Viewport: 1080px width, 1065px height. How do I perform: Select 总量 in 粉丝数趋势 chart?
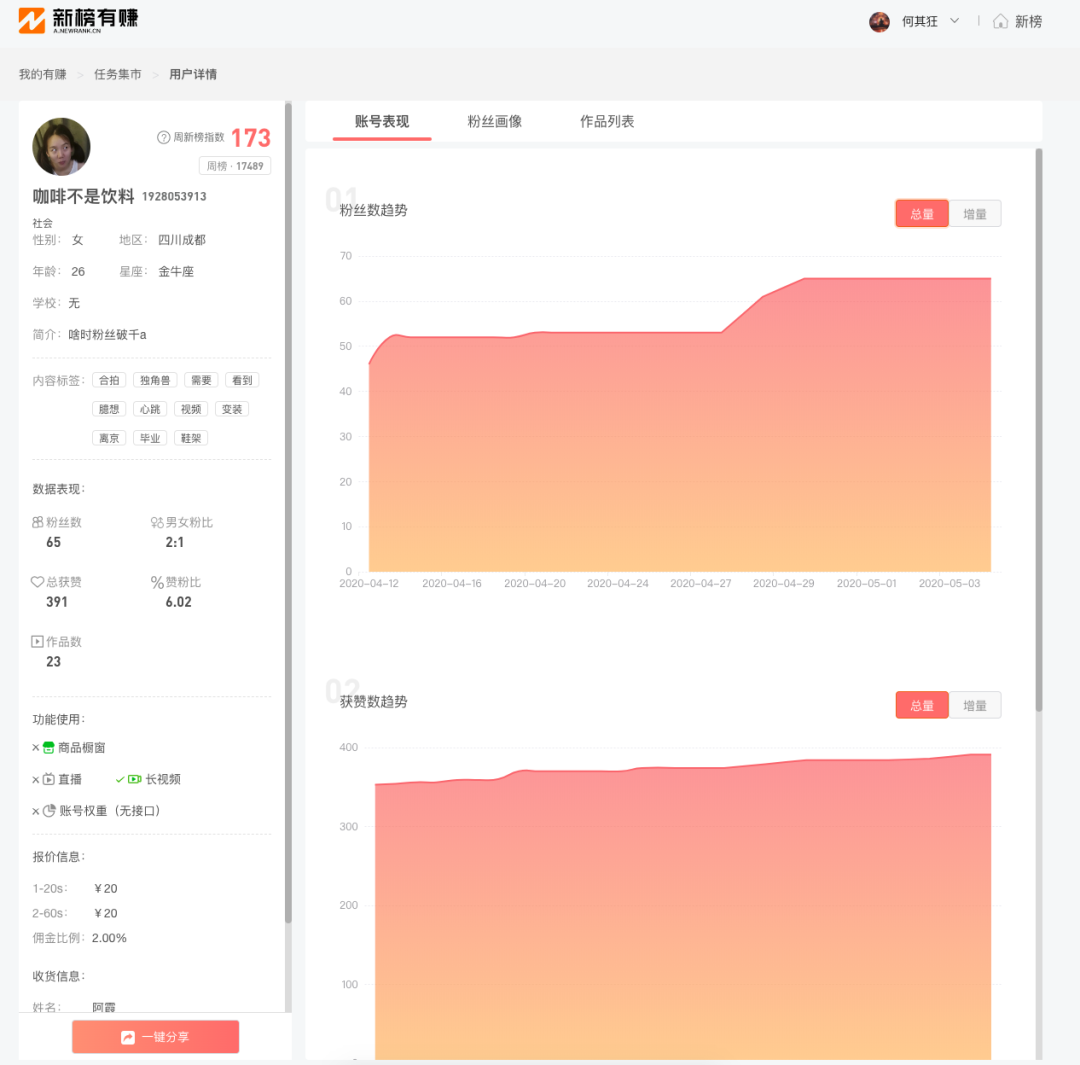tap(921, 214)
